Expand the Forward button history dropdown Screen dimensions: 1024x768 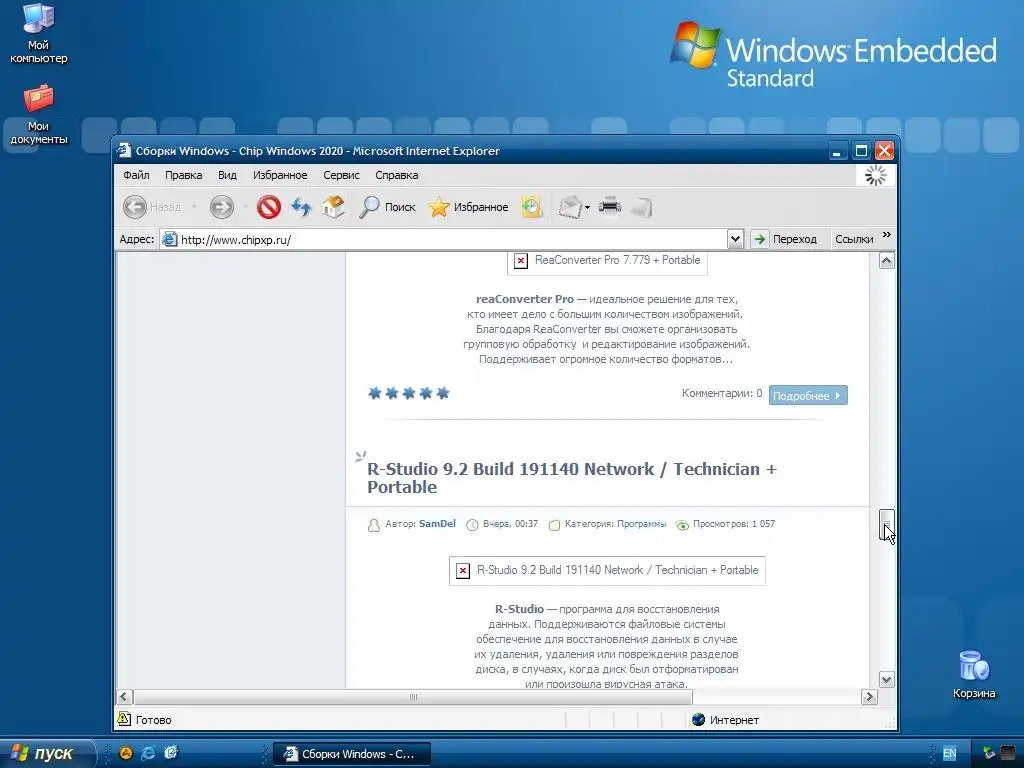(x=246, y=207)
